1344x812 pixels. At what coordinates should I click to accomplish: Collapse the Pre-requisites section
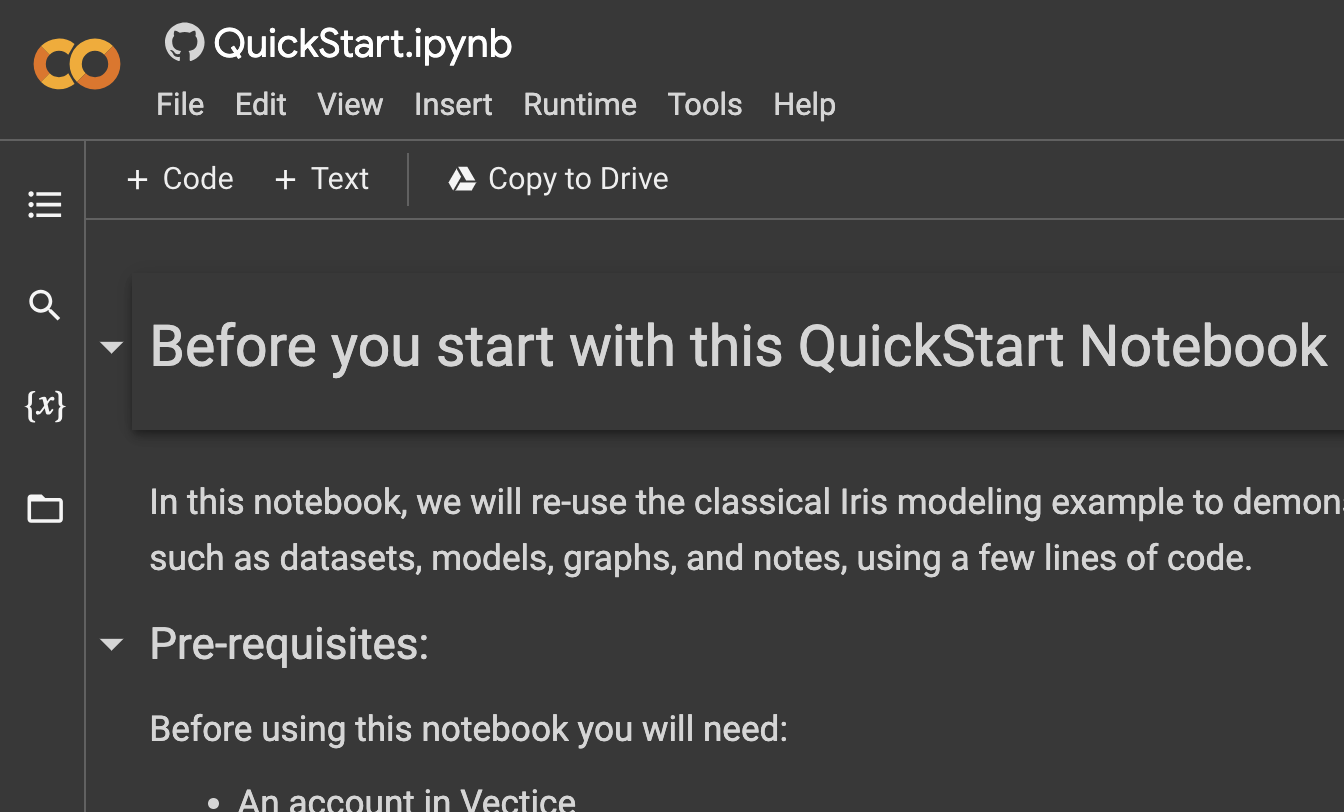[x=112, y=645]
